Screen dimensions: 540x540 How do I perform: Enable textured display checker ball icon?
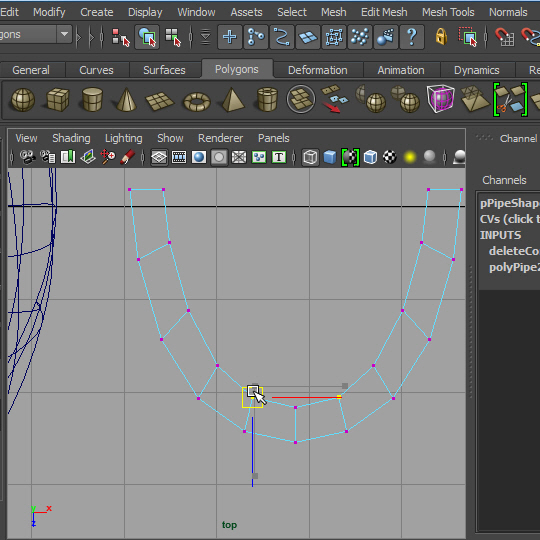[390, 157]
